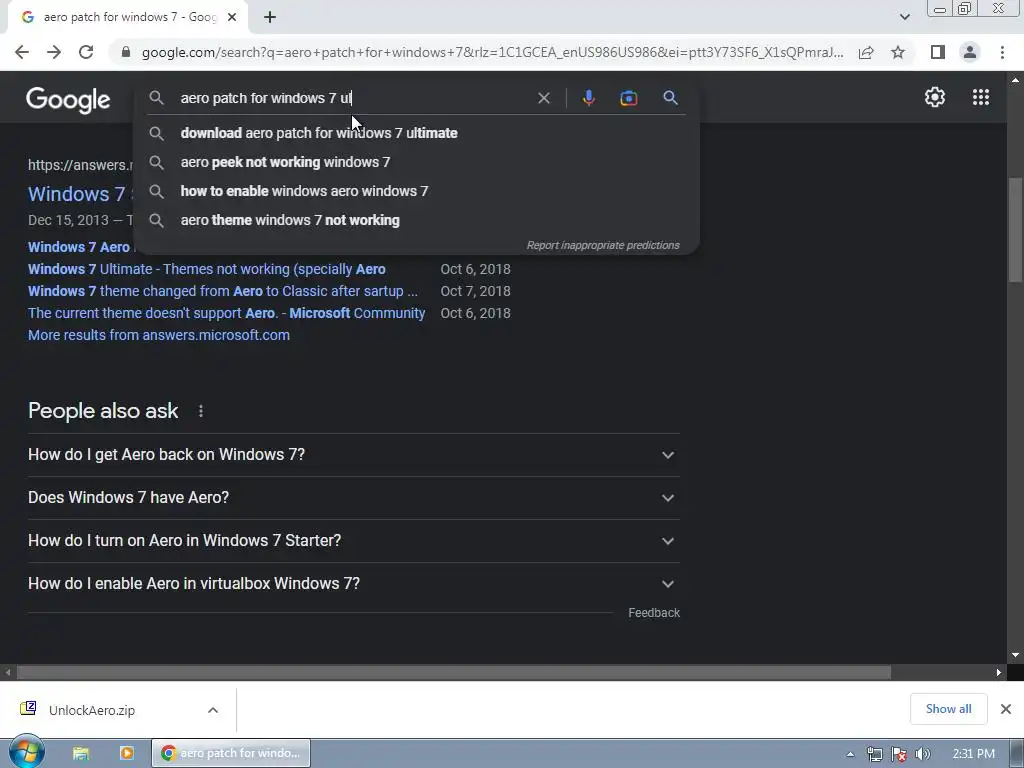
Task: Open the Chrome side panel
Action: coord(938,52)
